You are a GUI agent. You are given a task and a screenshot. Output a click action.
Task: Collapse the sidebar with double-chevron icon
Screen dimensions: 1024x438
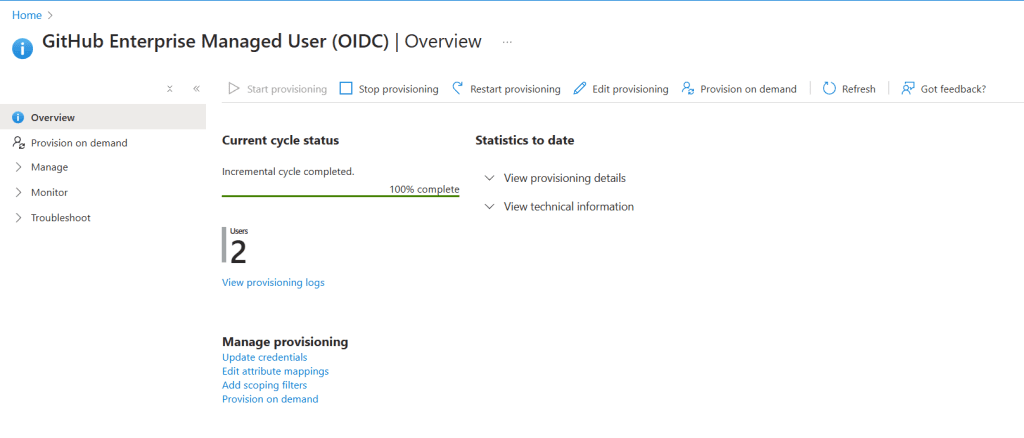coord(196,89)
